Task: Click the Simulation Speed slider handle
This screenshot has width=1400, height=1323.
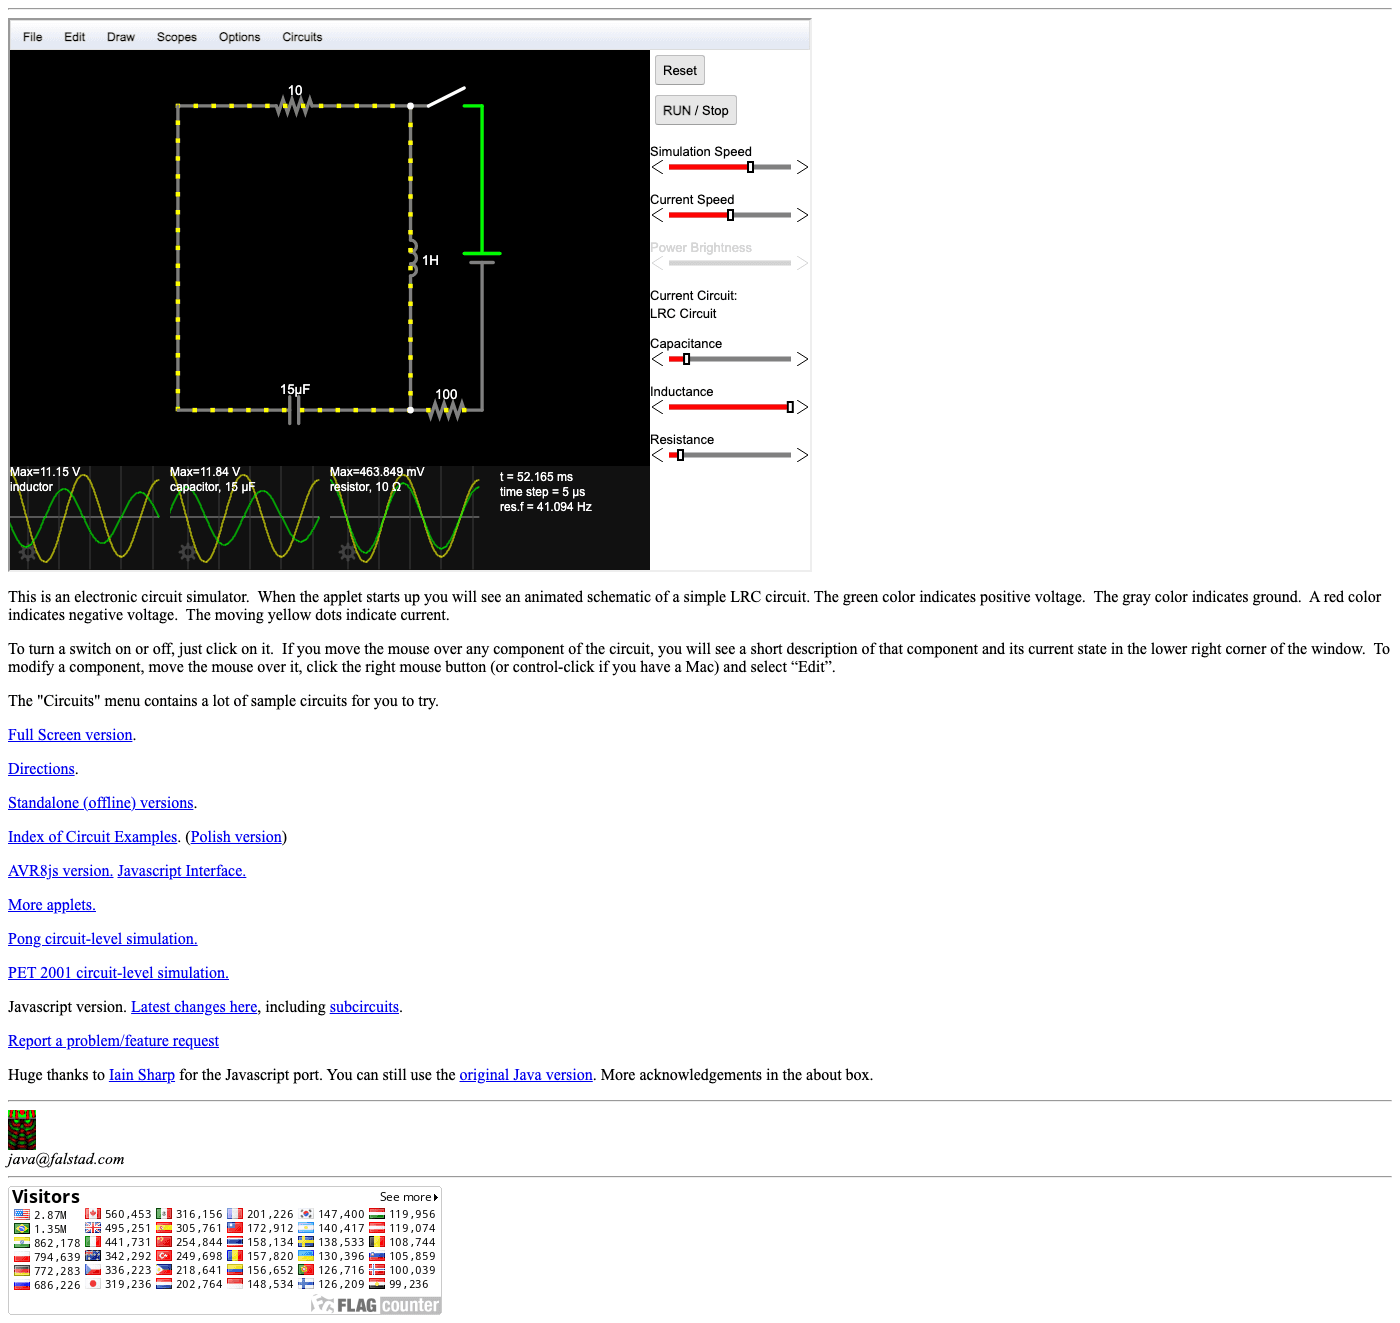Action: pos(750,167)
